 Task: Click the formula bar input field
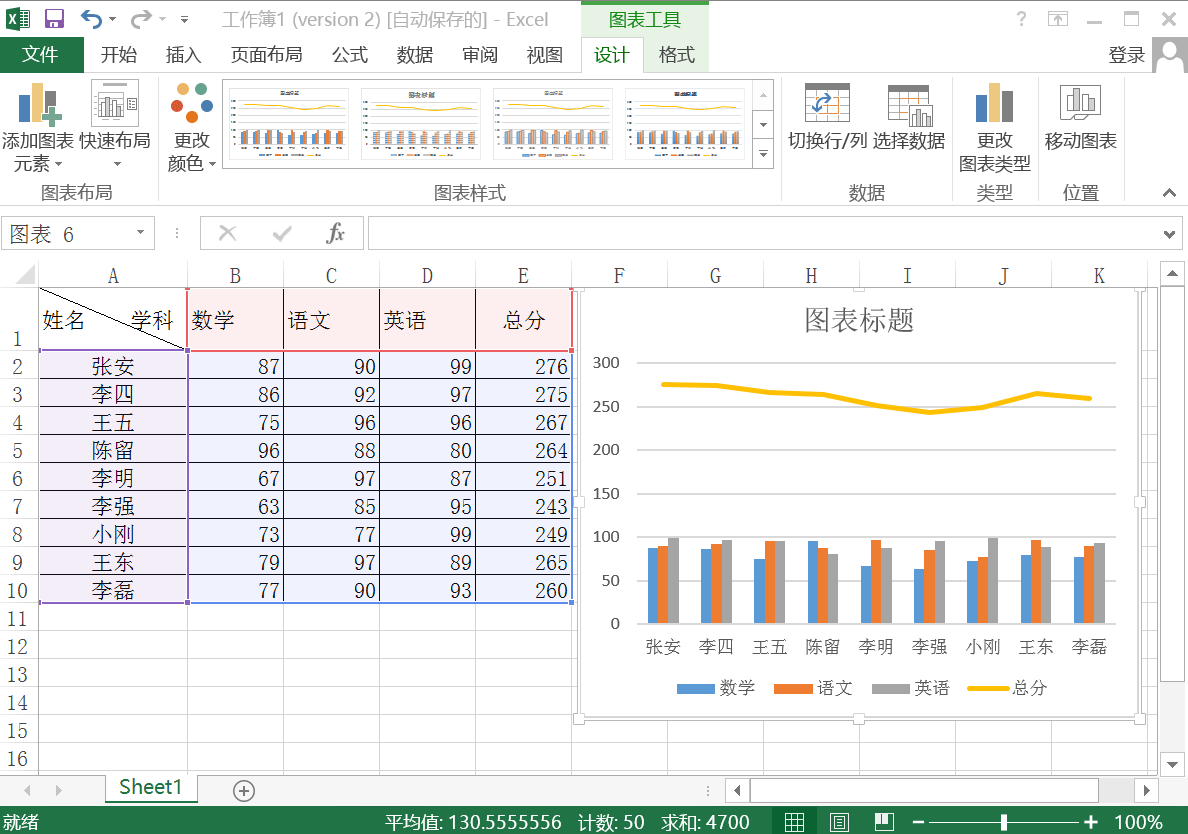(764, 233)
